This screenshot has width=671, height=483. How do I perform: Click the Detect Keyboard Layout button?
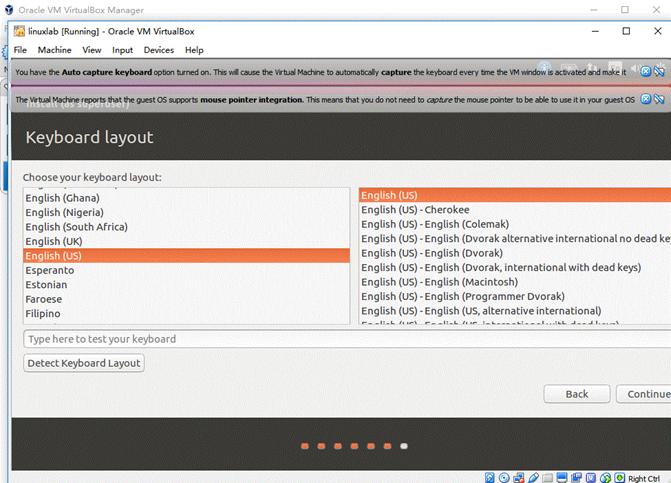tap(84, 363)
